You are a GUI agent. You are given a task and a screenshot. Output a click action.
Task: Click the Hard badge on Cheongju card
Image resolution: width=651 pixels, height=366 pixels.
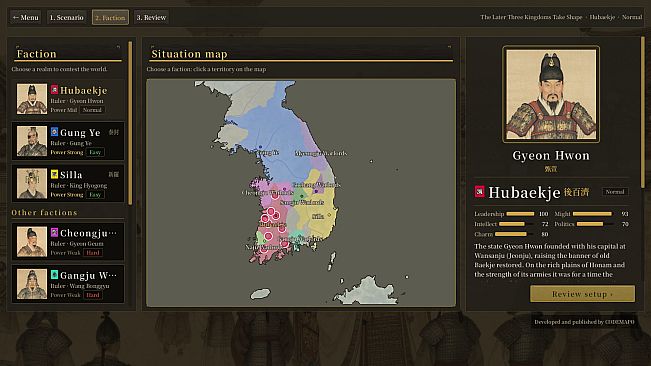click(93, 253)
